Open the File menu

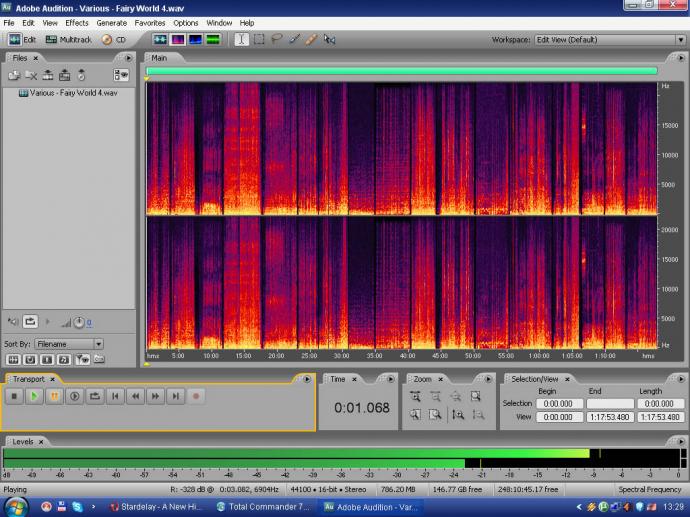[x=9, y=23]
